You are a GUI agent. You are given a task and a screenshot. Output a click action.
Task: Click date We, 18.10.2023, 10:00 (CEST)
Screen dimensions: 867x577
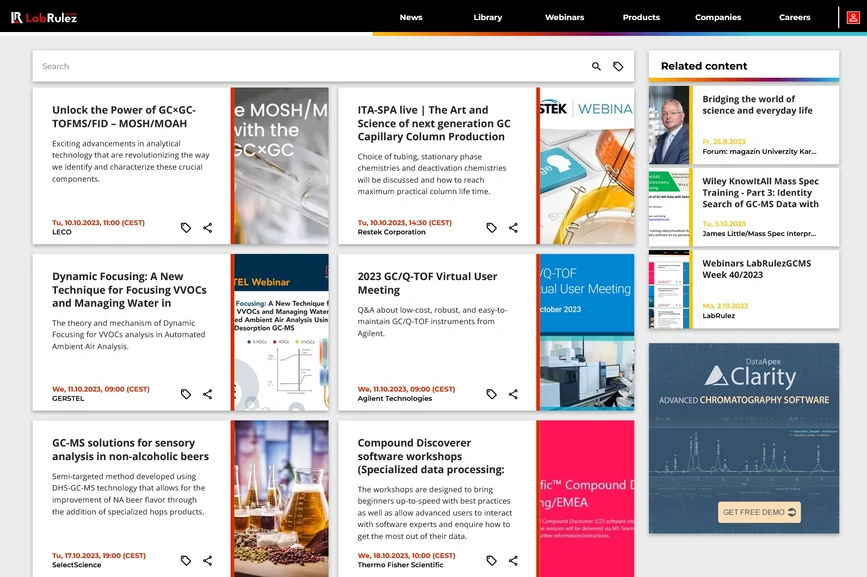click(x=406, y=555)
